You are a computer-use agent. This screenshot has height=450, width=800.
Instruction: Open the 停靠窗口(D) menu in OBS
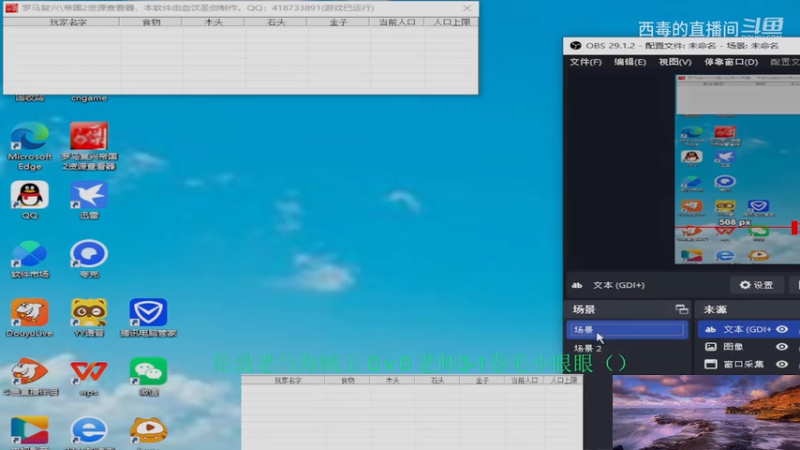731,62
